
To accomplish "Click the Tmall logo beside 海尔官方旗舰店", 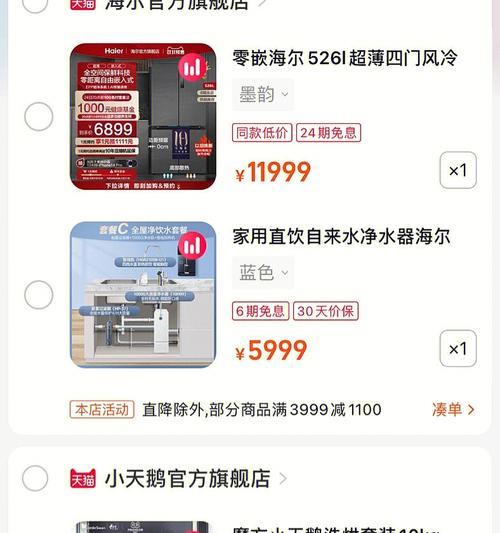I will click(83, 4).
